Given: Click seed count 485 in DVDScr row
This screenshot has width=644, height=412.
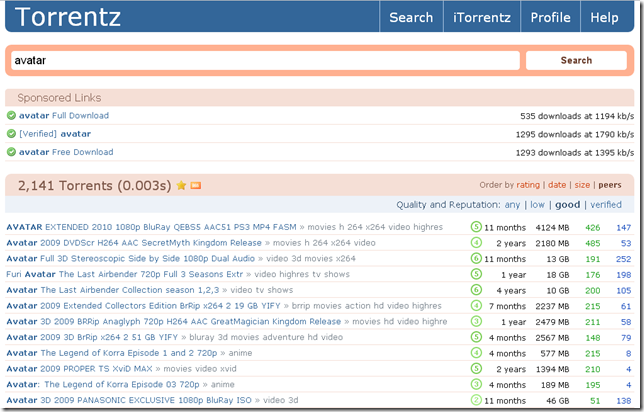Looking at the screenshot, I should (593, 243).
